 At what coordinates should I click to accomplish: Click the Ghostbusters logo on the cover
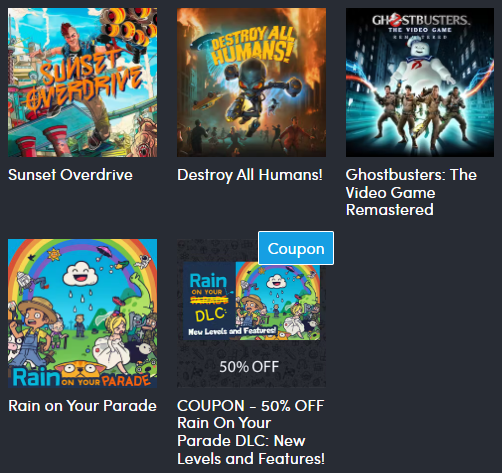point(420,21)
